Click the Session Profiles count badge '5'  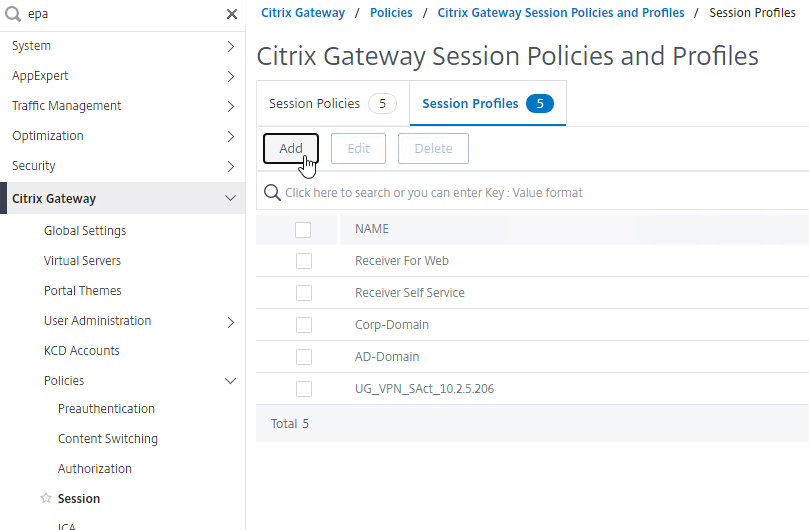coord(540,104)
